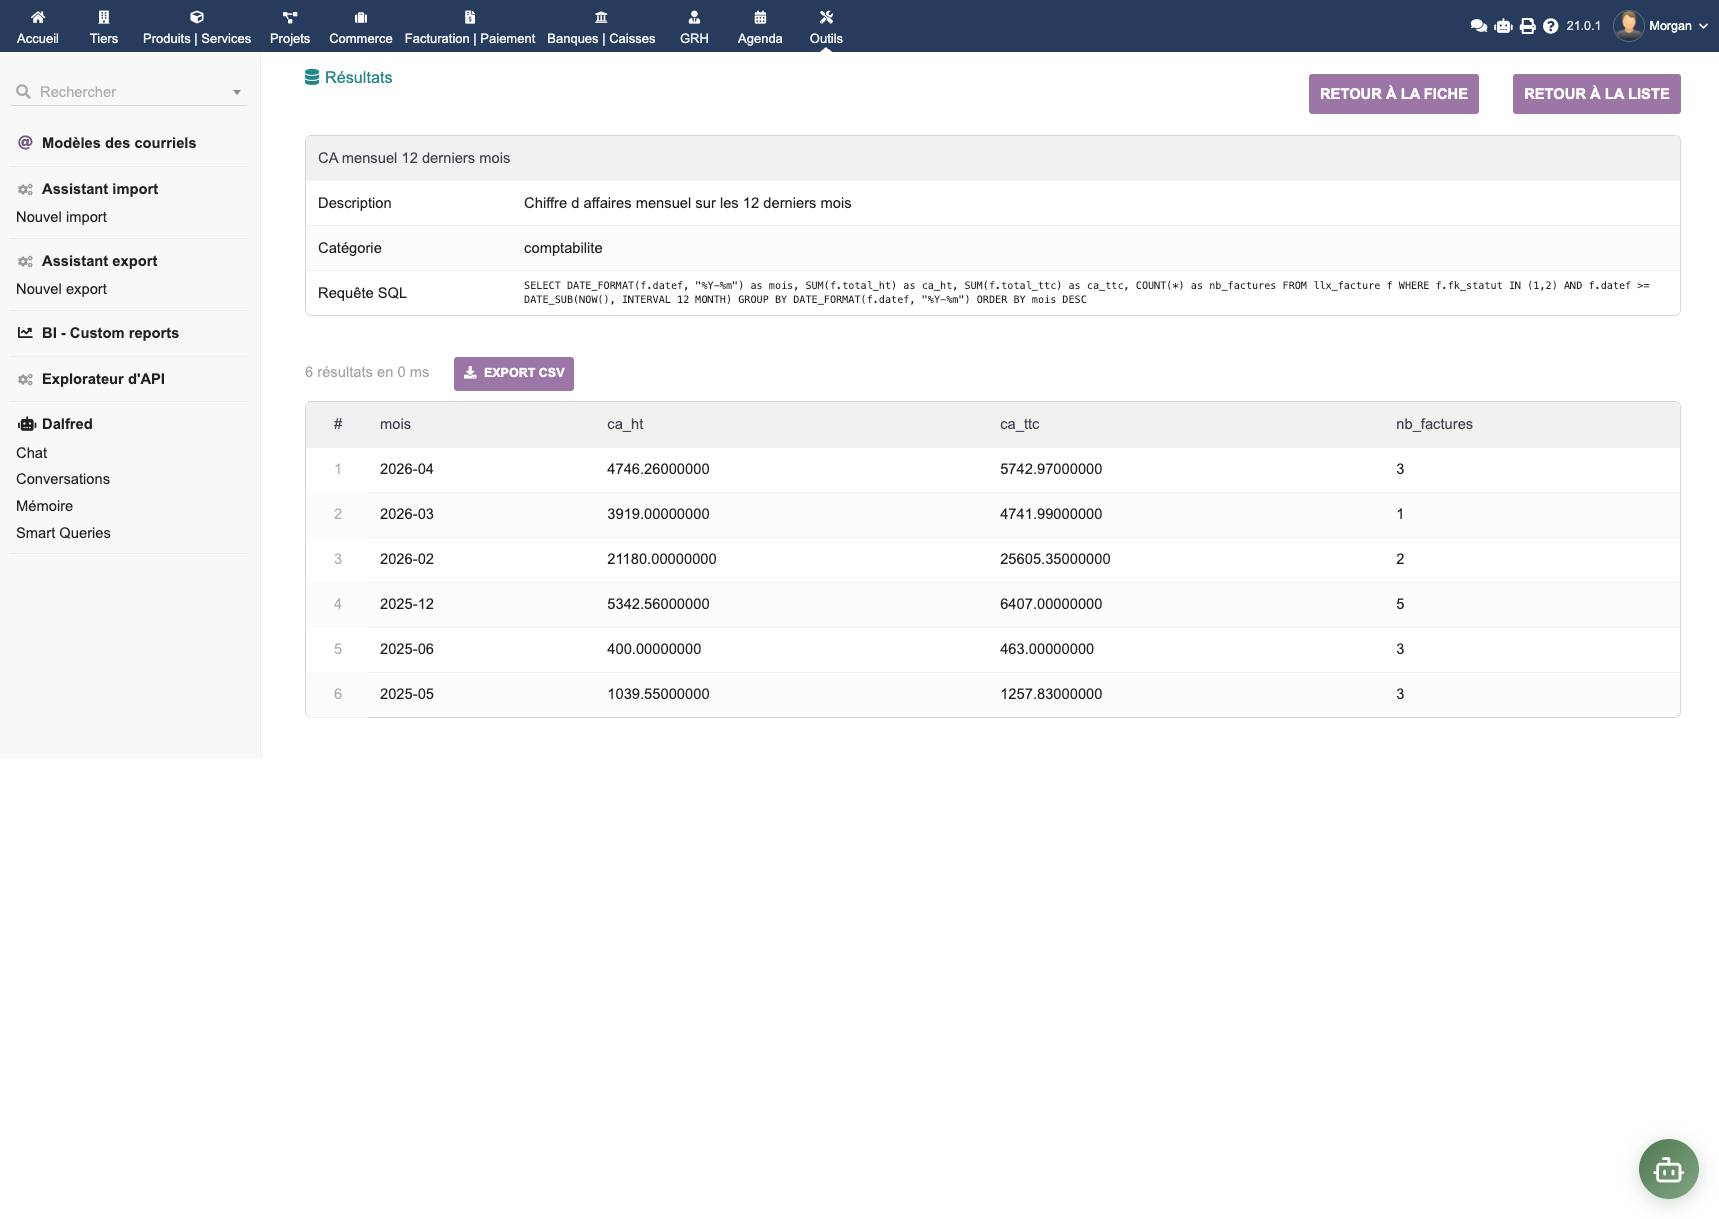Open the help question mark icon

tap(1550, 26)
